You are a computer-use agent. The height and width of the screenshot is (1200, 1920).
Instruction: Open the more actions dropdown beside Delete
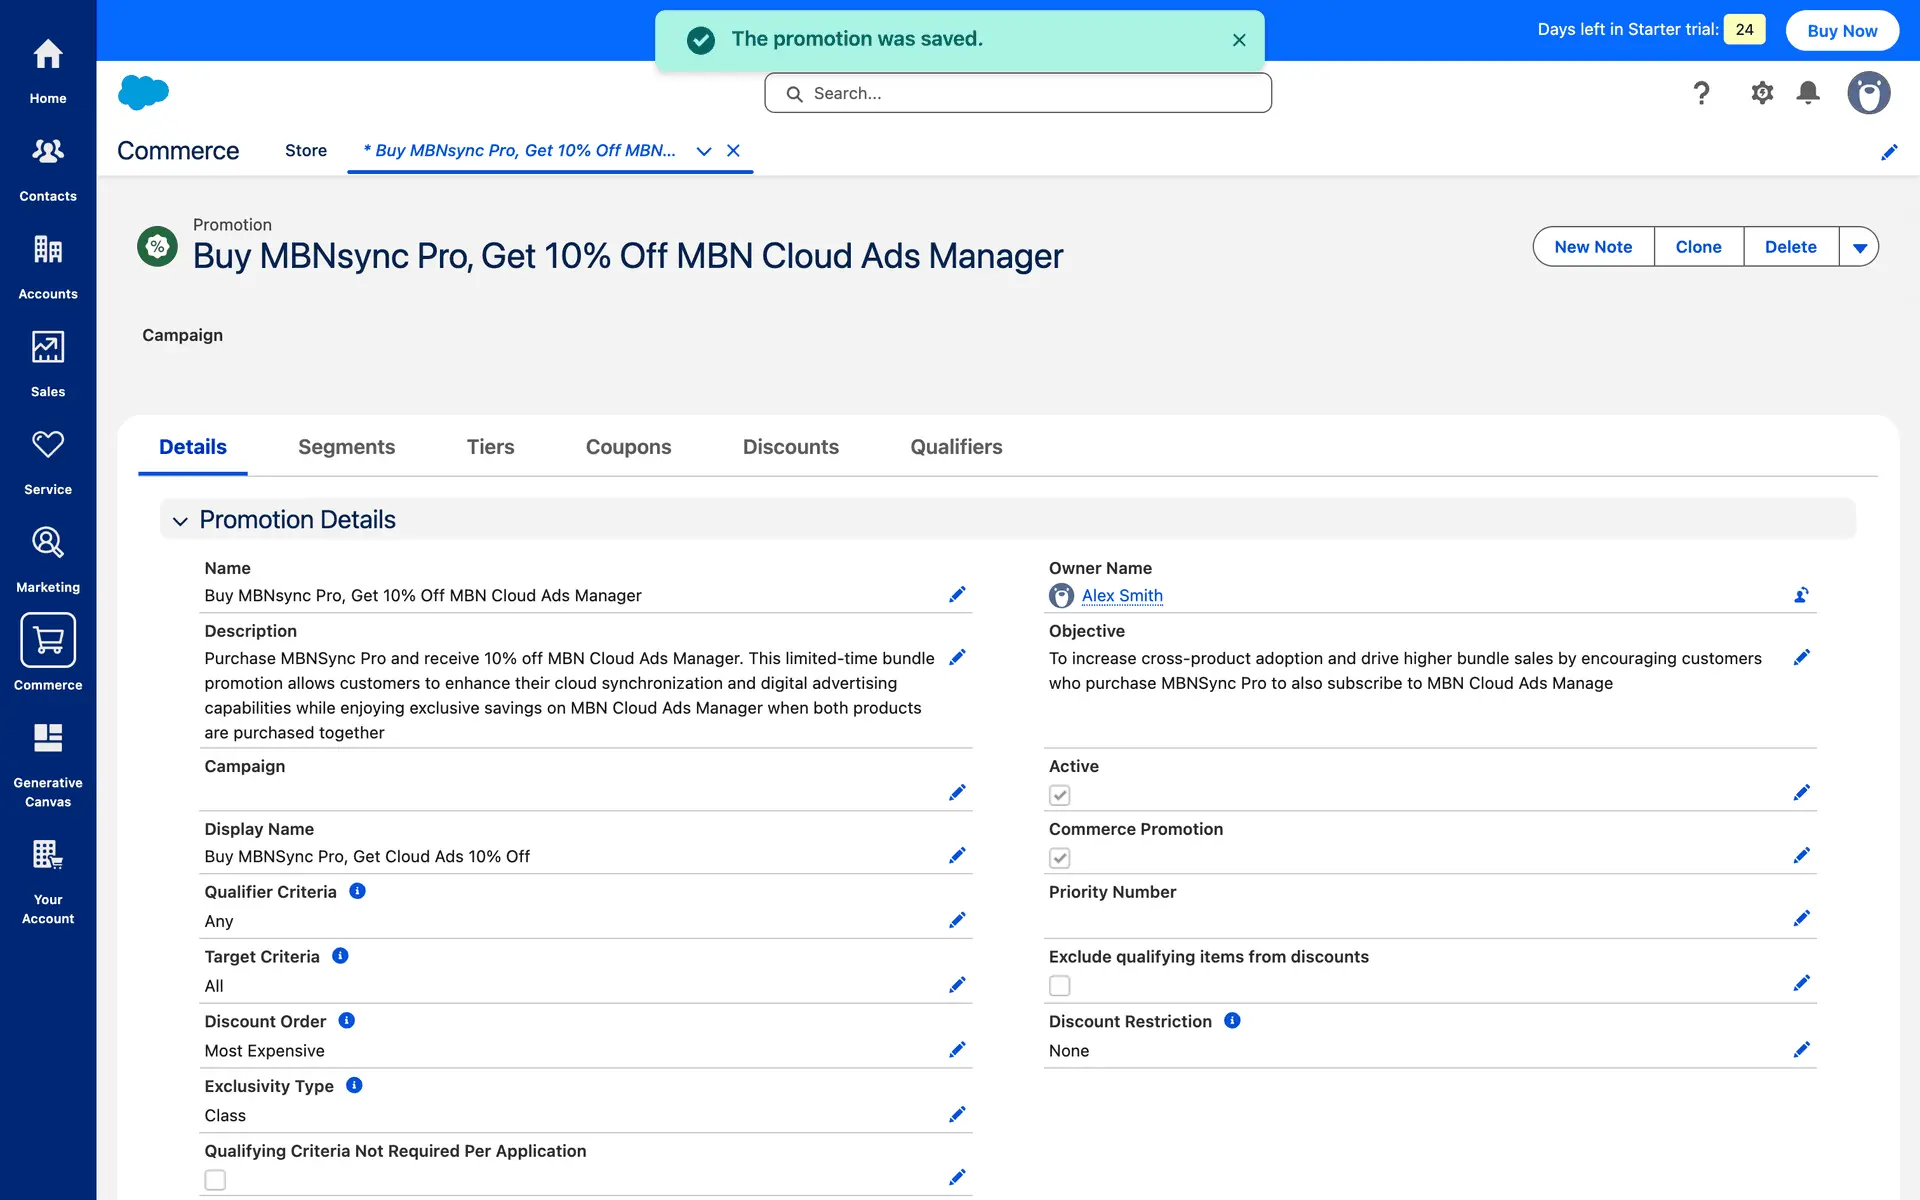(1859, 247)
